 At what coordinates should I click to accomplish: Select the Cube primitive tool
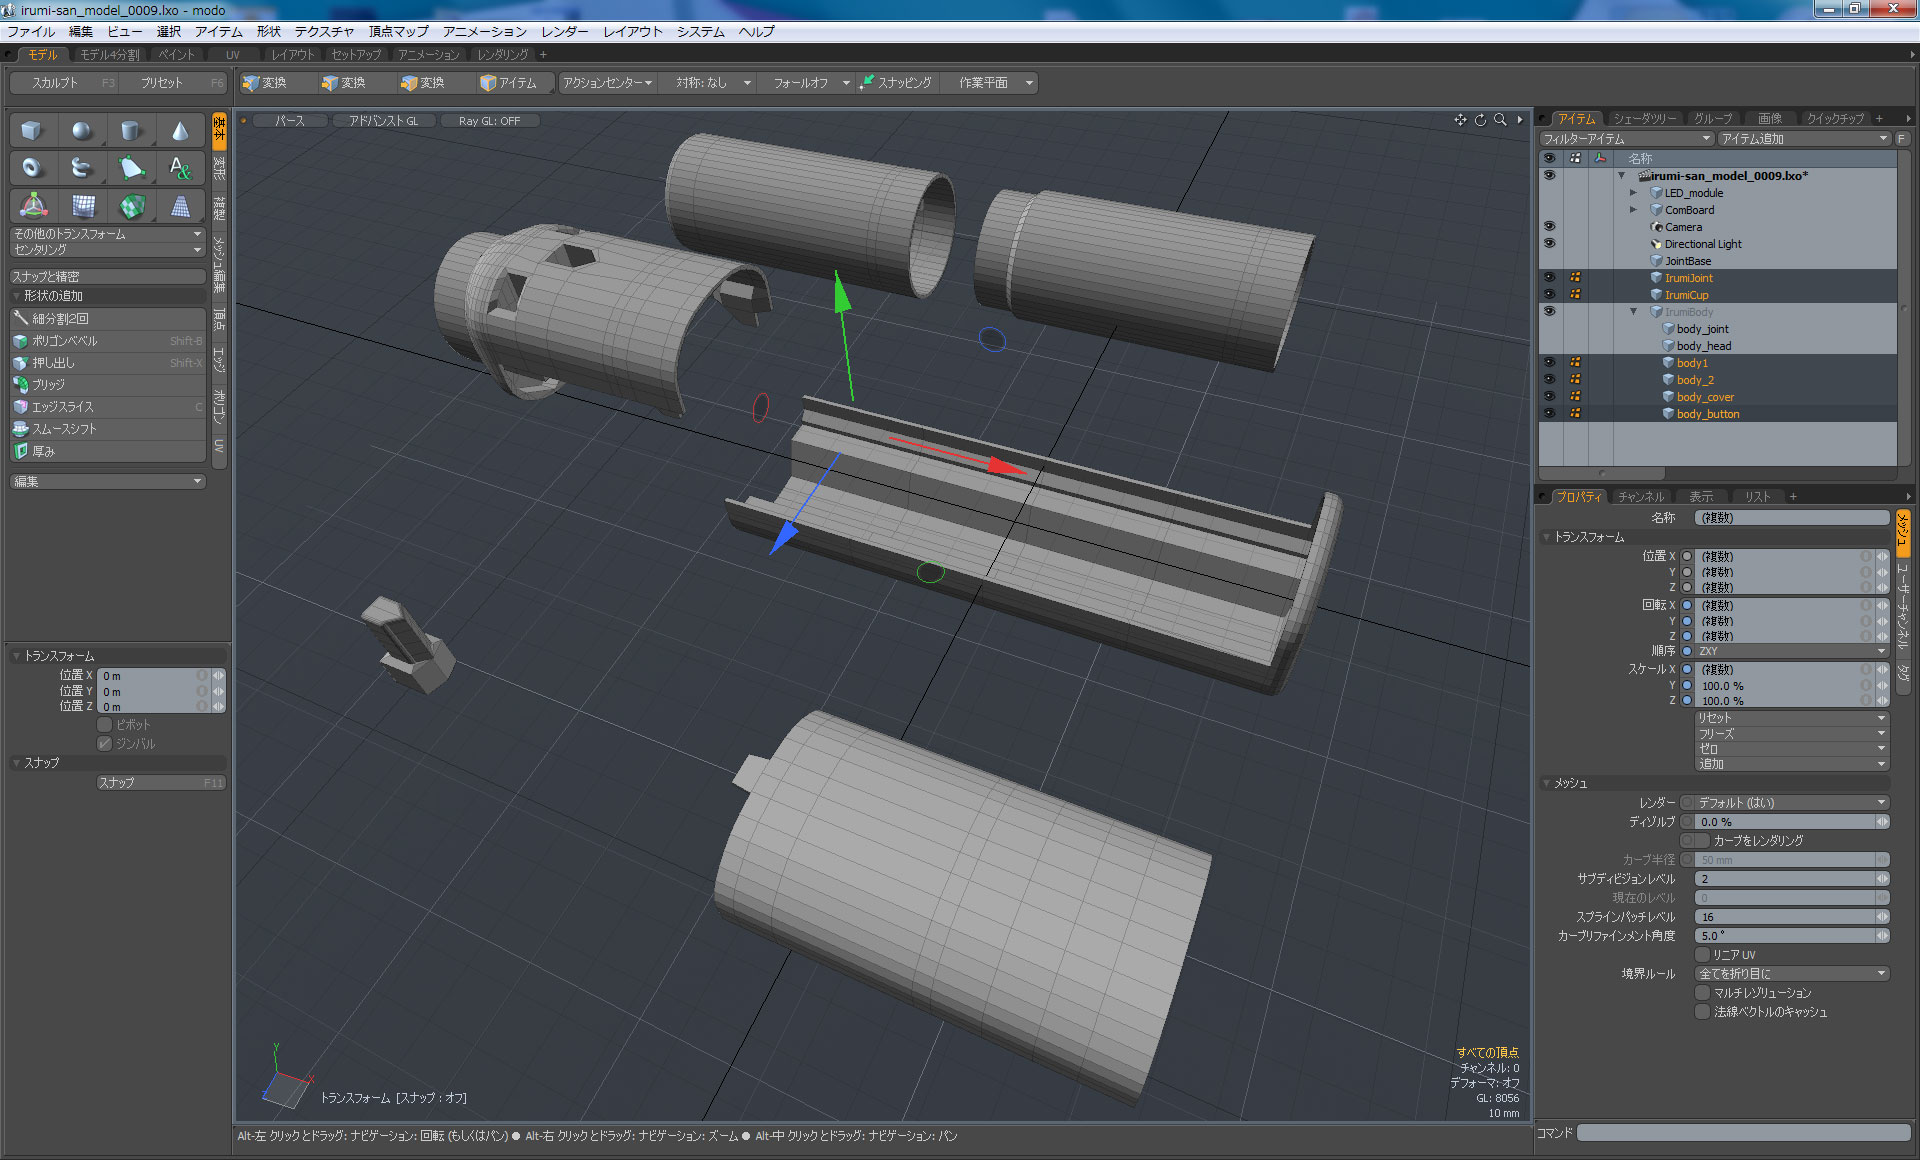click(x=32, y=131)
